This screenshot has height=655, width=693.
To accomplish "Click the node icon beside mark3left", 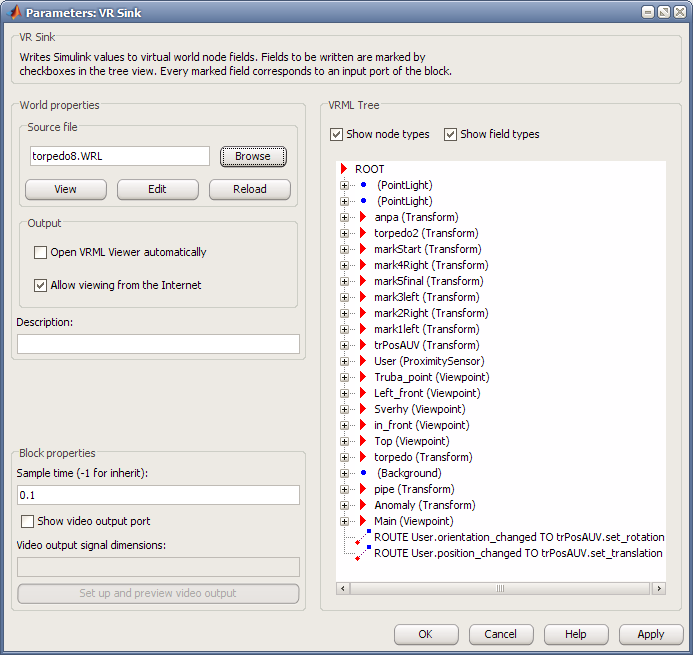I will [363, 297].
